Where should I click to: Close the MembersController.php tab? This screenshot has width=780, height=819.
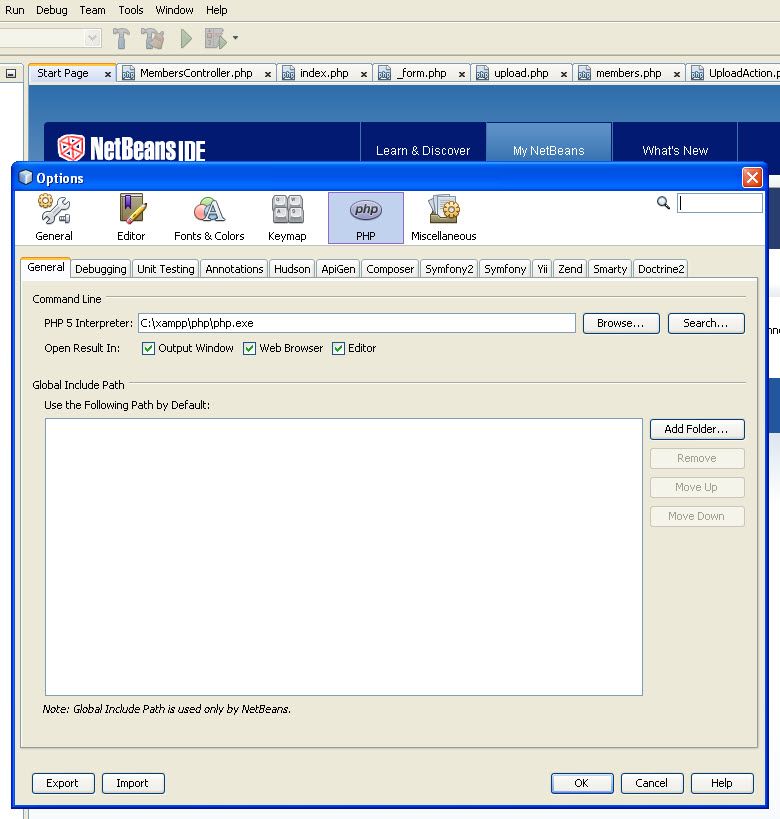(x=267, y=74)
